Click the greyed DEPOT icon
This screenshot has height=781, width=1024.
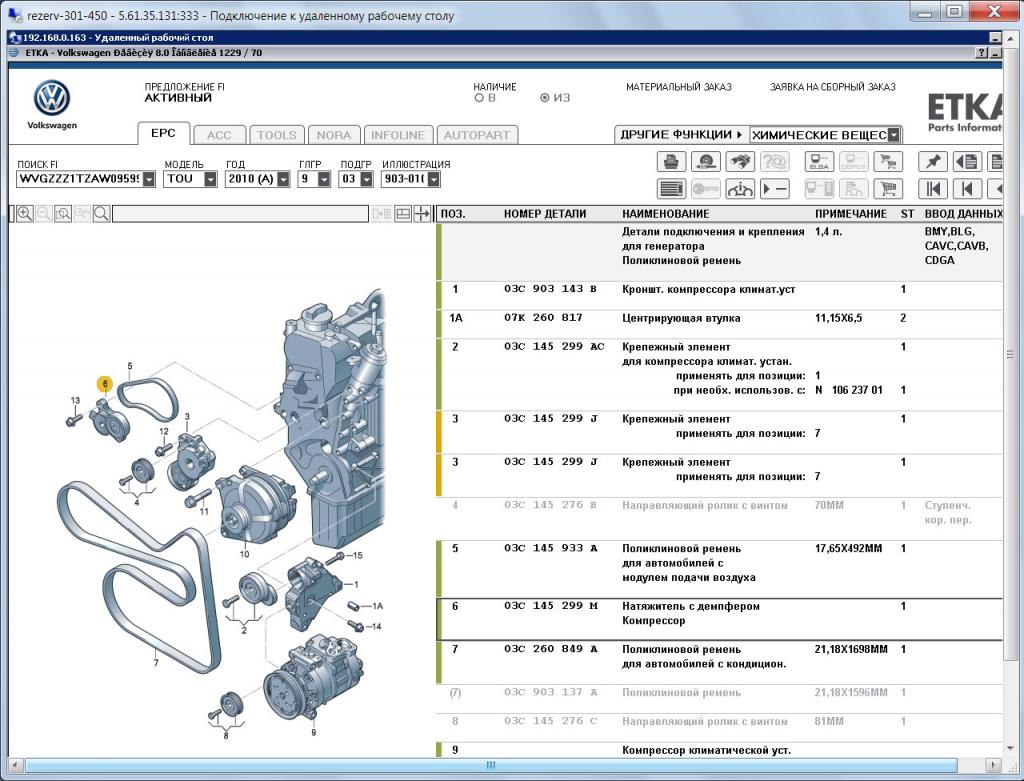tap(853, 161)
